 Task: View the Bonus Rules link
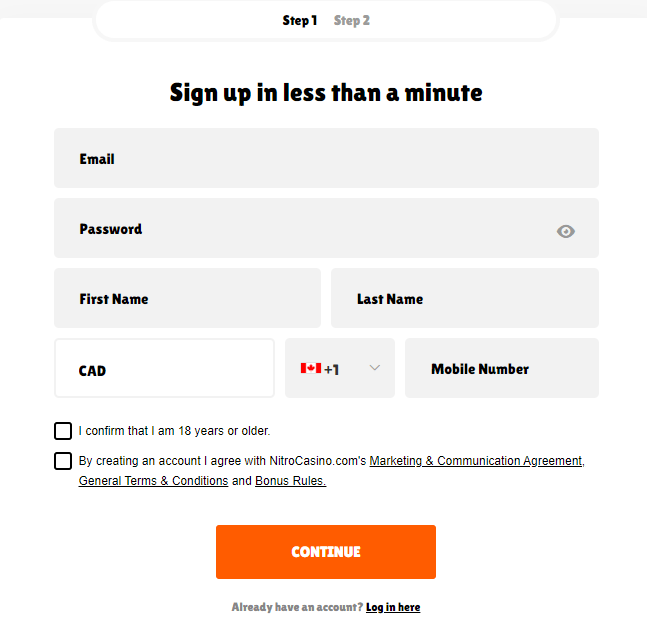290,481
